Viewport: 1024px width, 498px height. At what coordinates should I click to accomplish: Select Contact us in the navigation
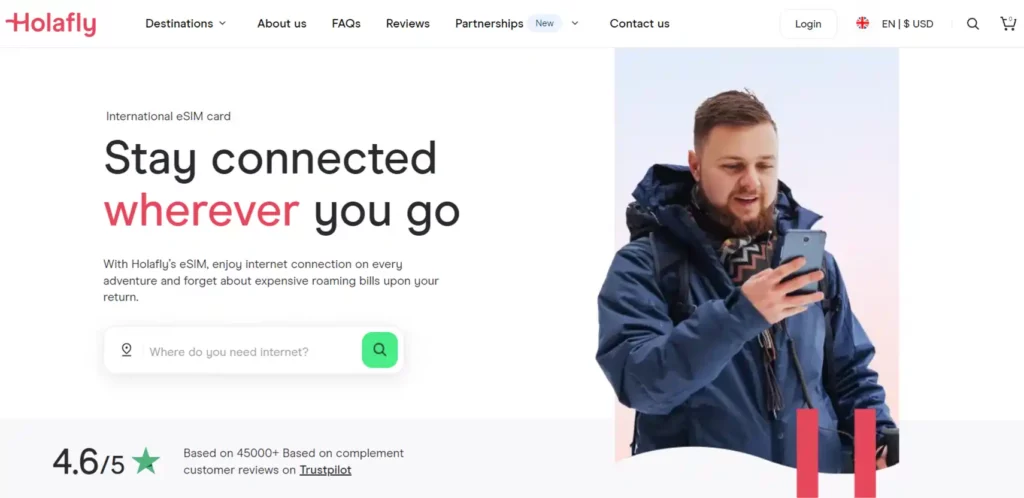tap(639, 23)
